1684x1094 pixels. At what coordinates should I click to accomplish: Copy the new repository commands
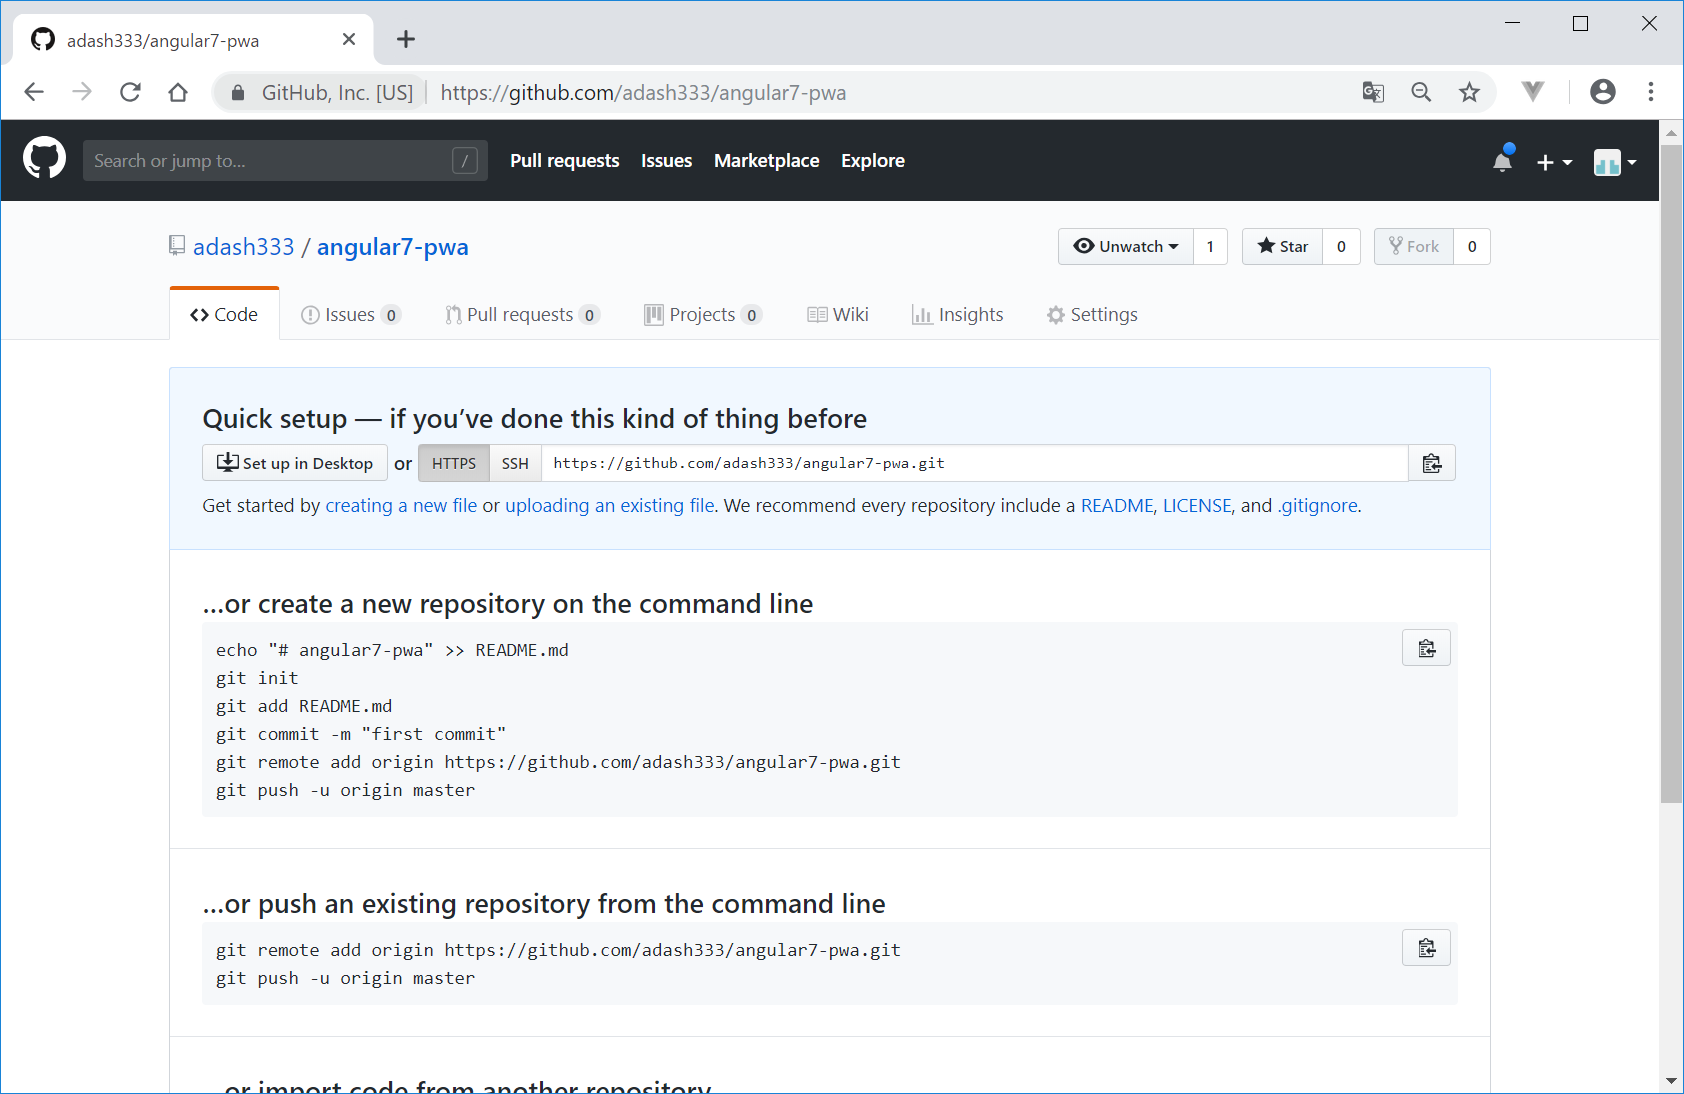tap(1426, 649)
